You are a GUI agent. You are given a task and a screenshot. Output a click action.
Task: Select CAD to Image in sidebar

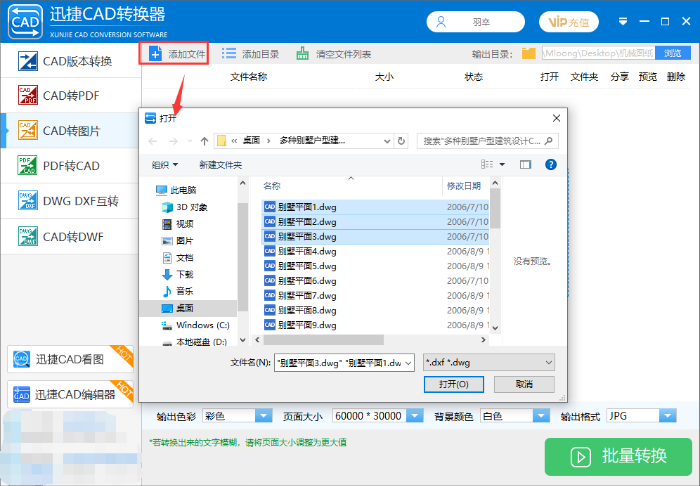(71, 131)
